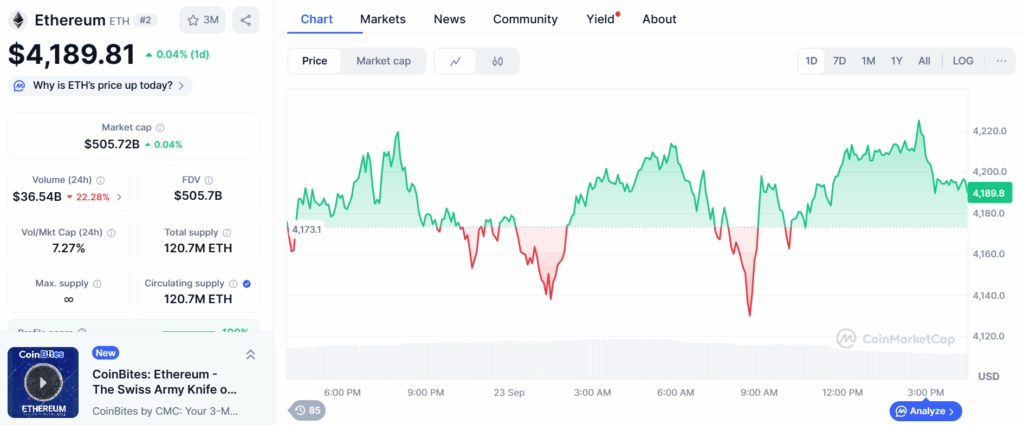Select the line chart view icon
Screen dimensions: 1024x425
click(455, 61)
